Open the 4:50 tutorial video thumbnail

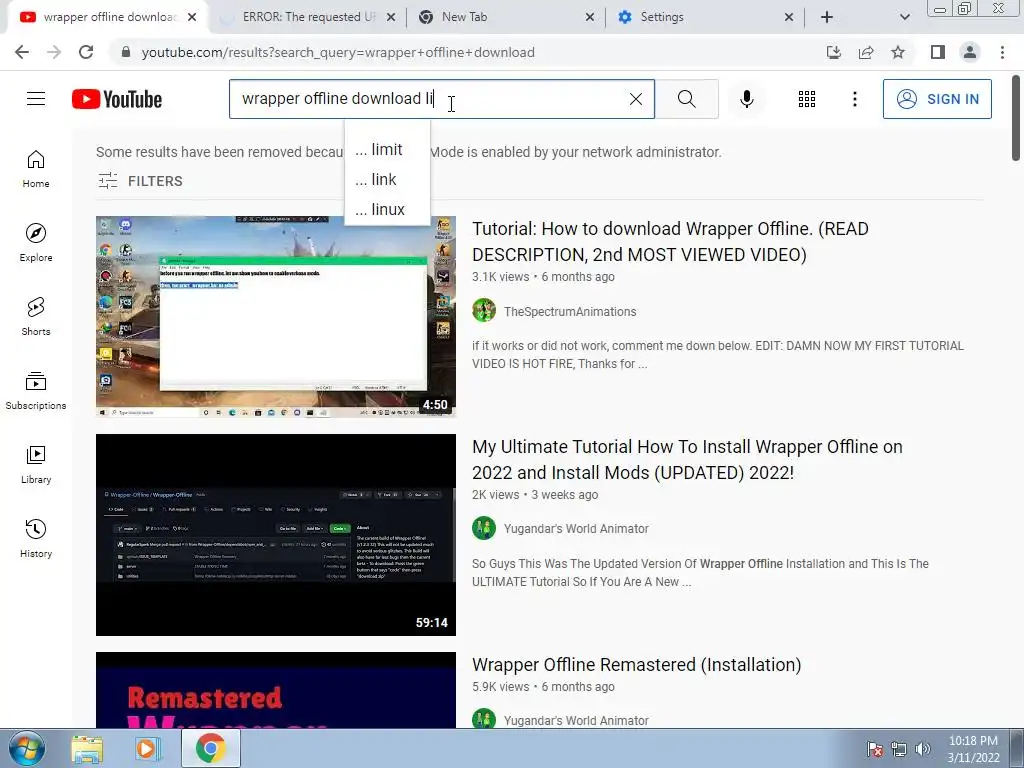(x=276, y=317)
